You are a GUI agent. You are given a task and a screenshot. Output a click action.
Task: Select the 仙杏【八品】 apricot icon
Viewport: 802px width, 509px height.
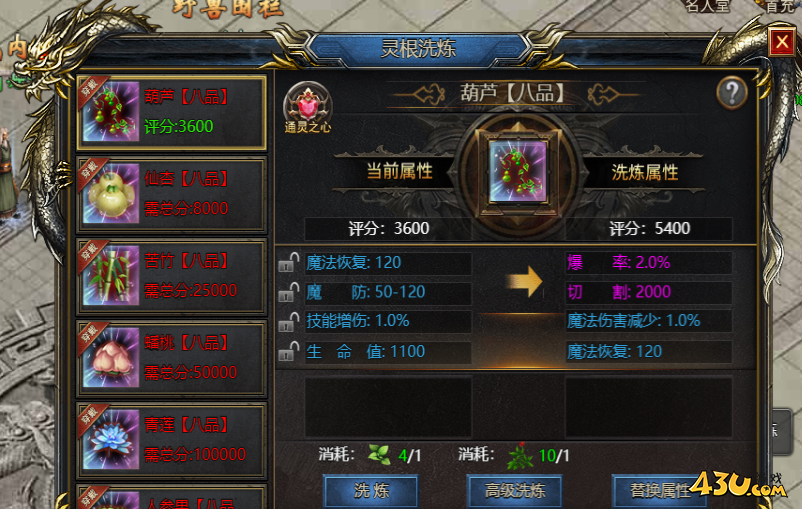click(x=111, y=193)
